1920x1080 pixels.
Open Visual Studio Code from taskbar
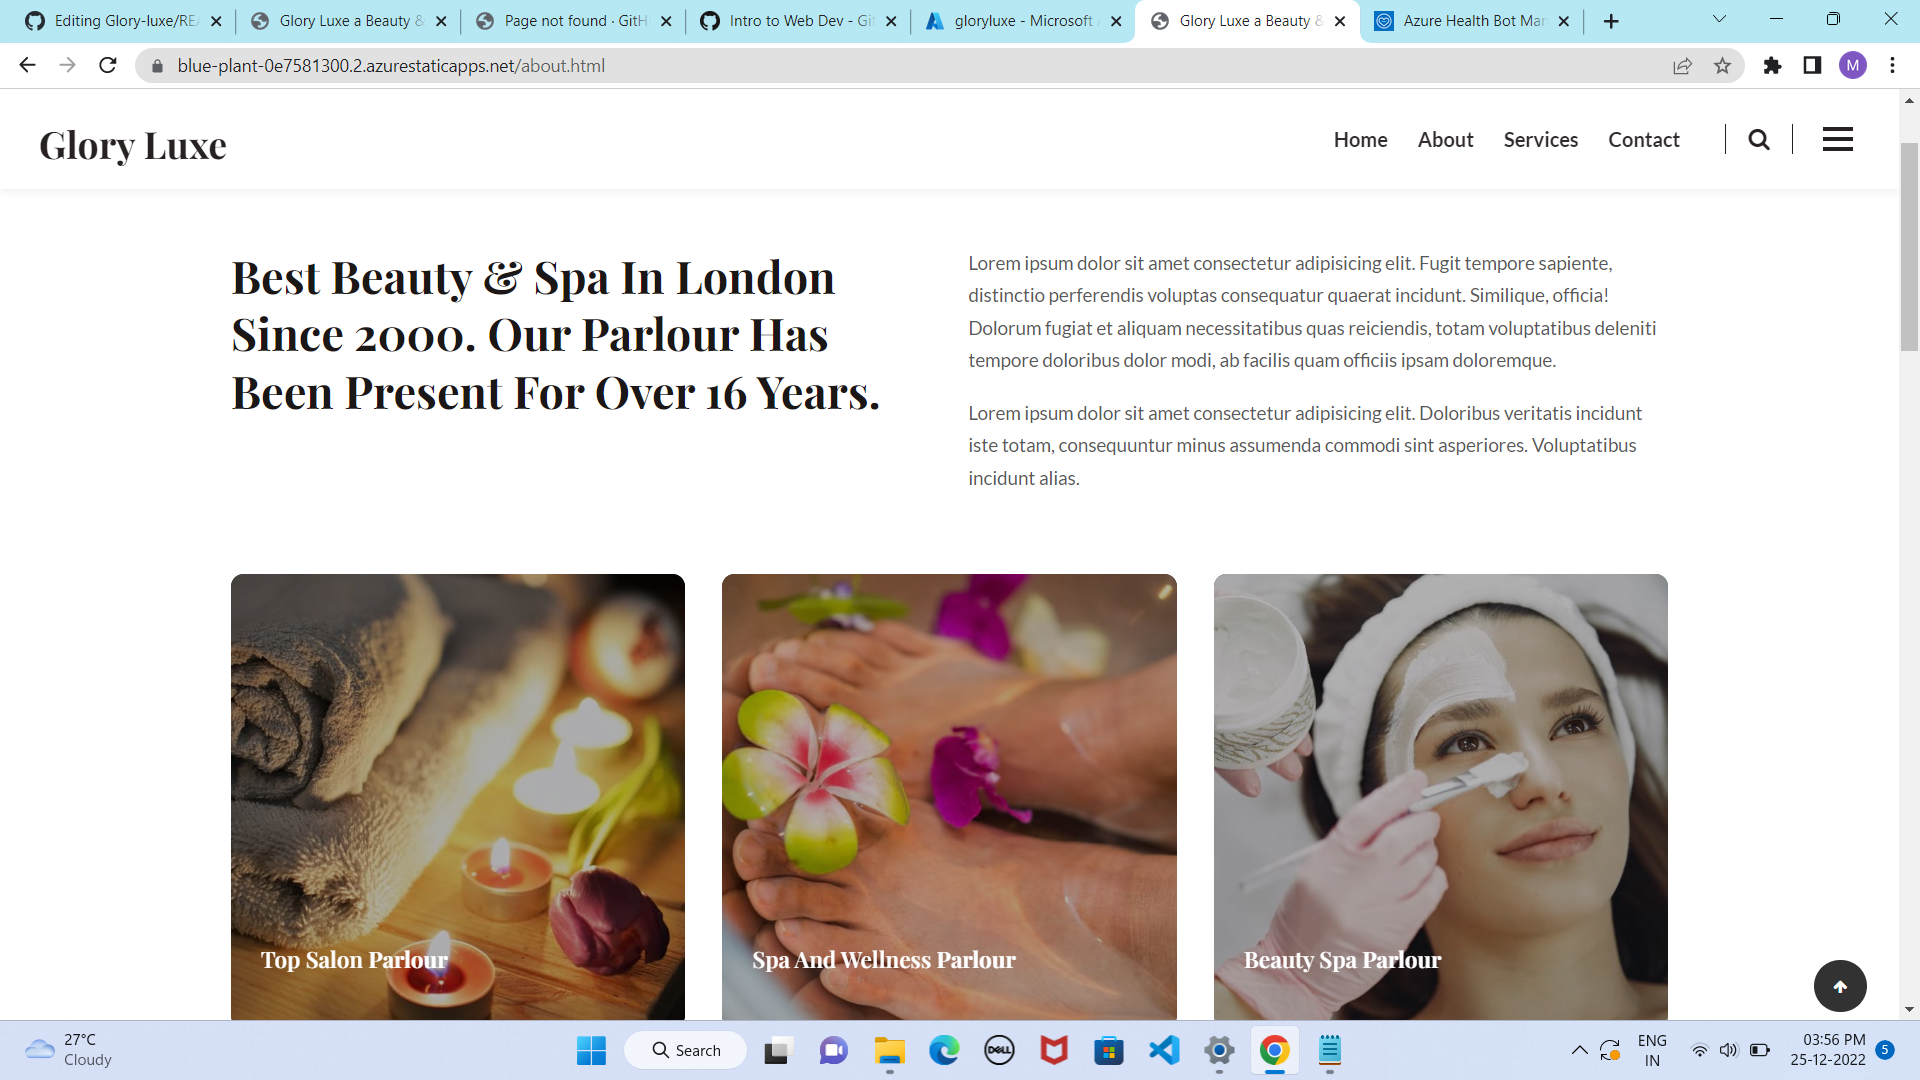1164,1050
